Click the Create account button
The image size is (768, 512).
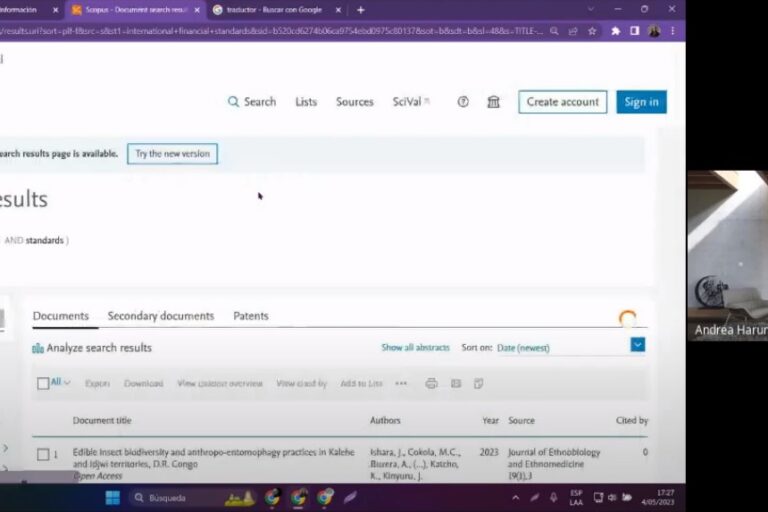(x=562, y=102)
